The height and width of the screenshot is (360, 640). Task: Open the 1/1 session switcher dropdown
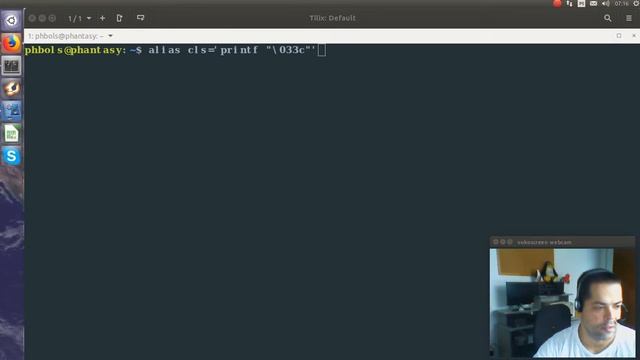(x=80, y=18)
